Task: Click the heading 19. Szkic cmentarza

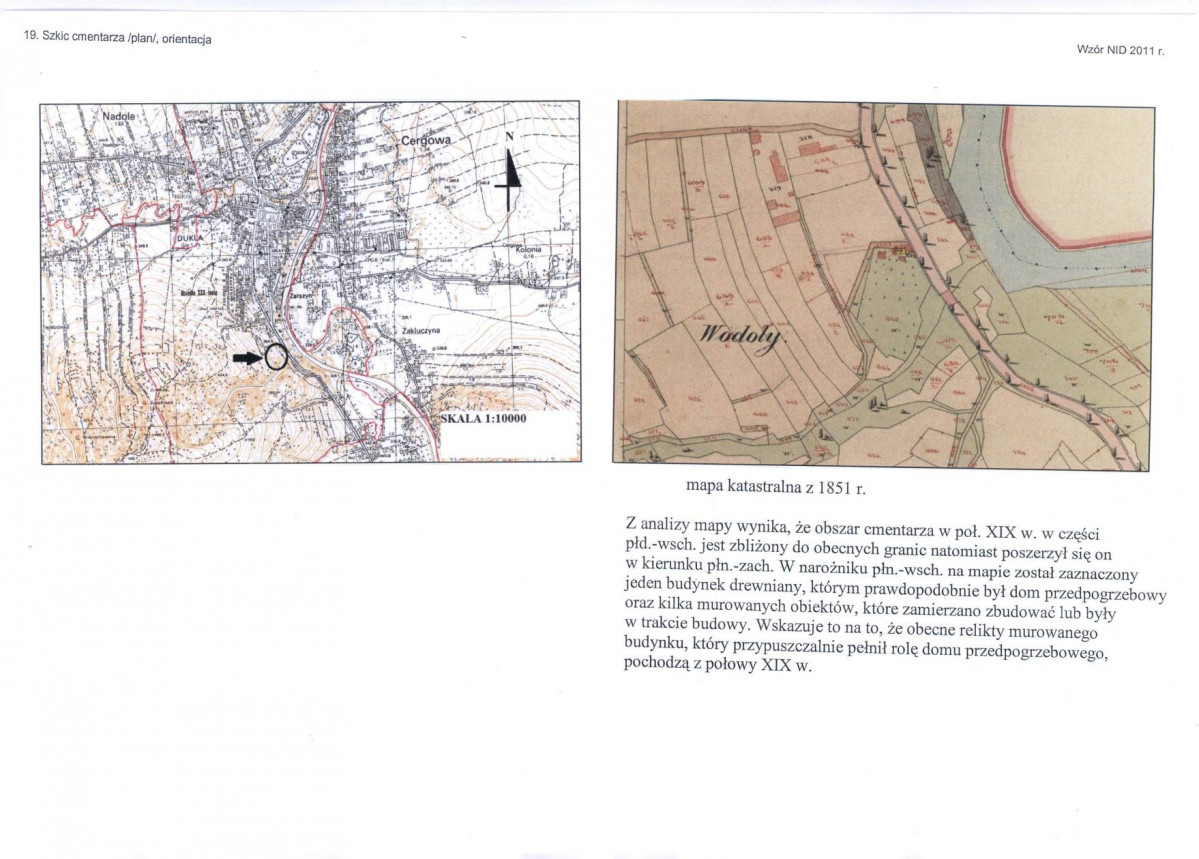Action: (118, 37)
